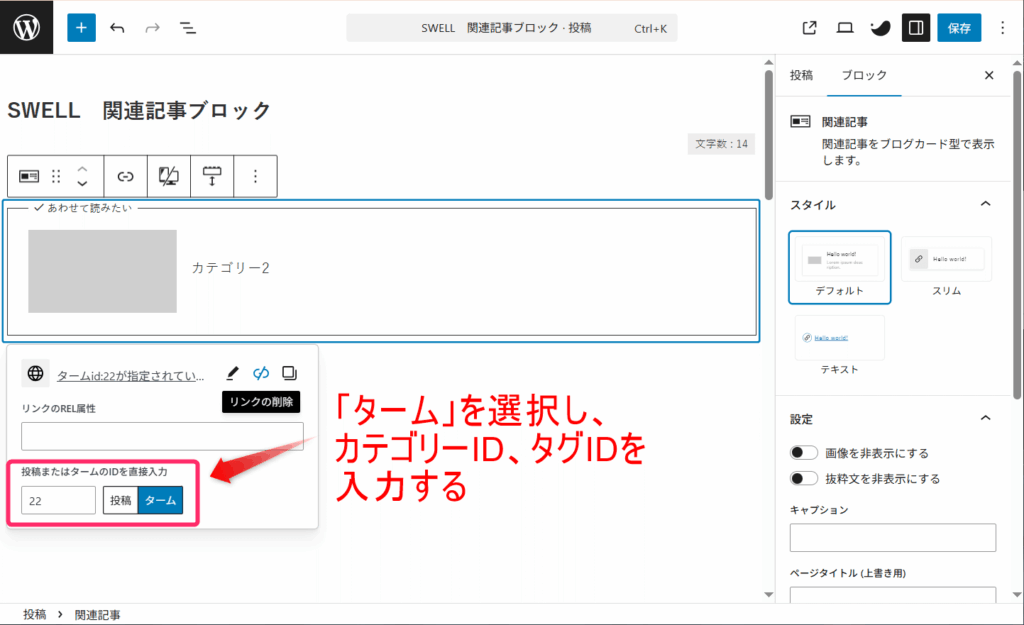Switch to the 投稿 sidebar tab
The image size is (1024, 625).
click(x=801, y=75)
